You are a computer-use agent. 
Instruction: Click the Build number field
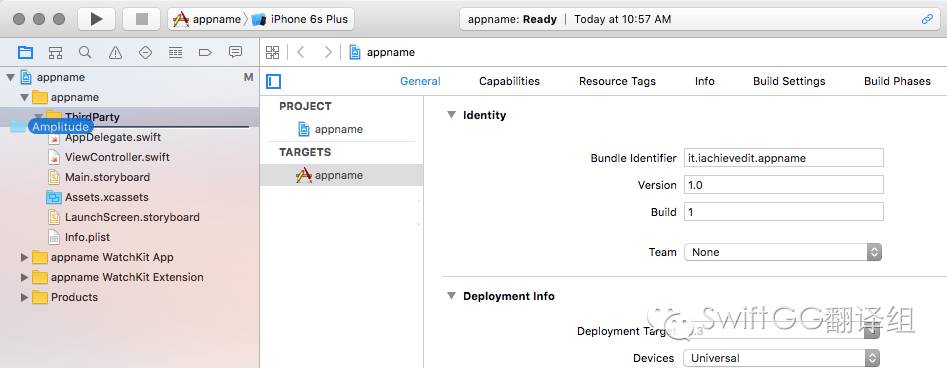[x=783, y=212]
